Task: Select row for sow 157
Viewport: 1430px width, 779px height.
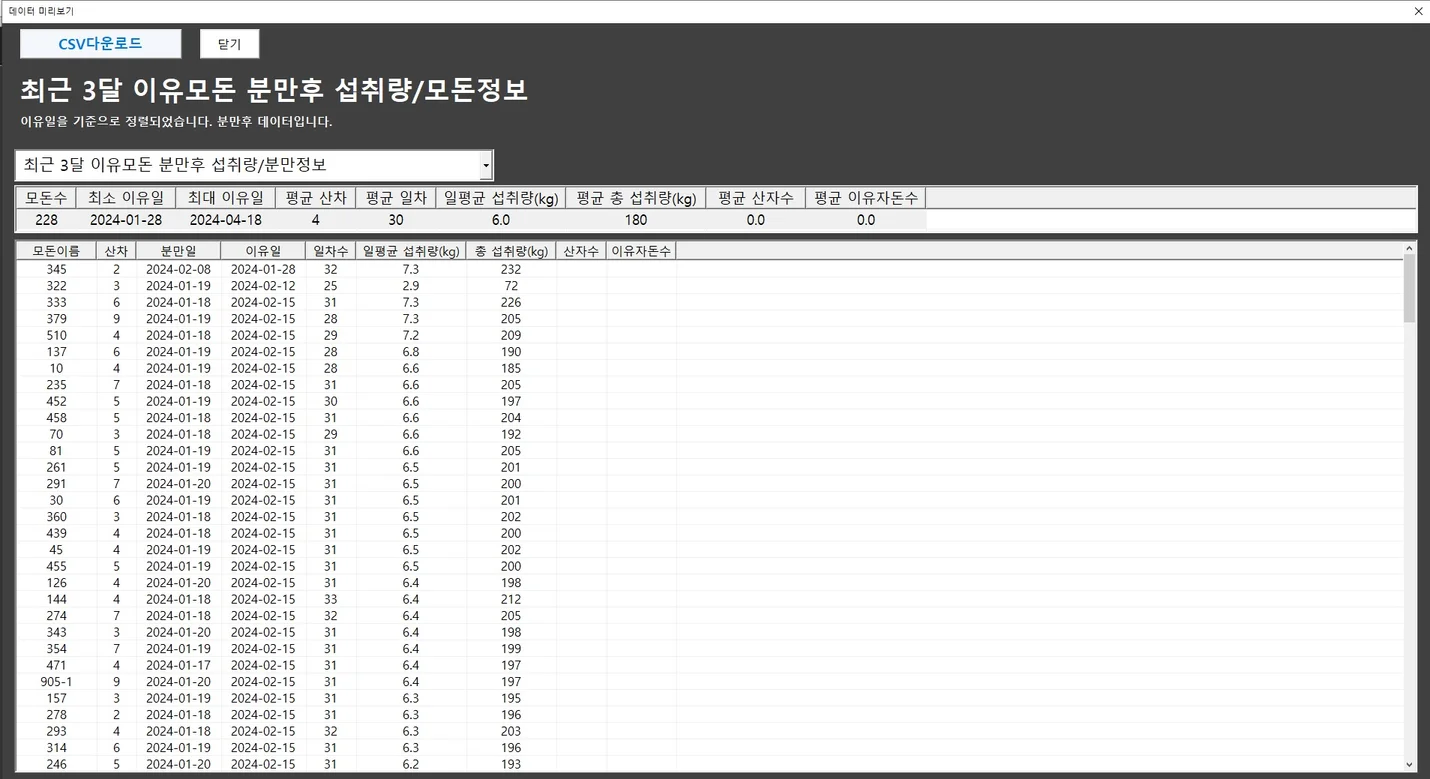Action: tap(709, 698)
